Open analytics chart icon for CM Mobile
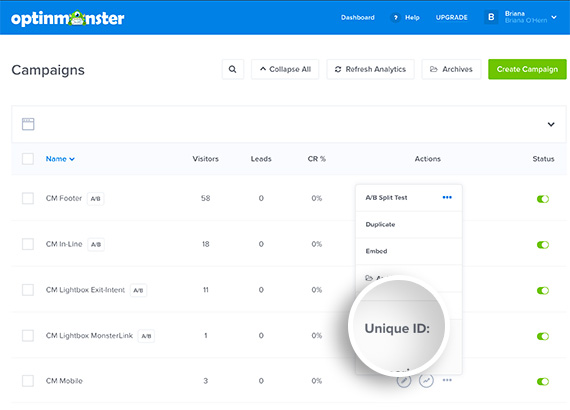The width and height of the screenshot is (570, 410). [x=426, y=381]
